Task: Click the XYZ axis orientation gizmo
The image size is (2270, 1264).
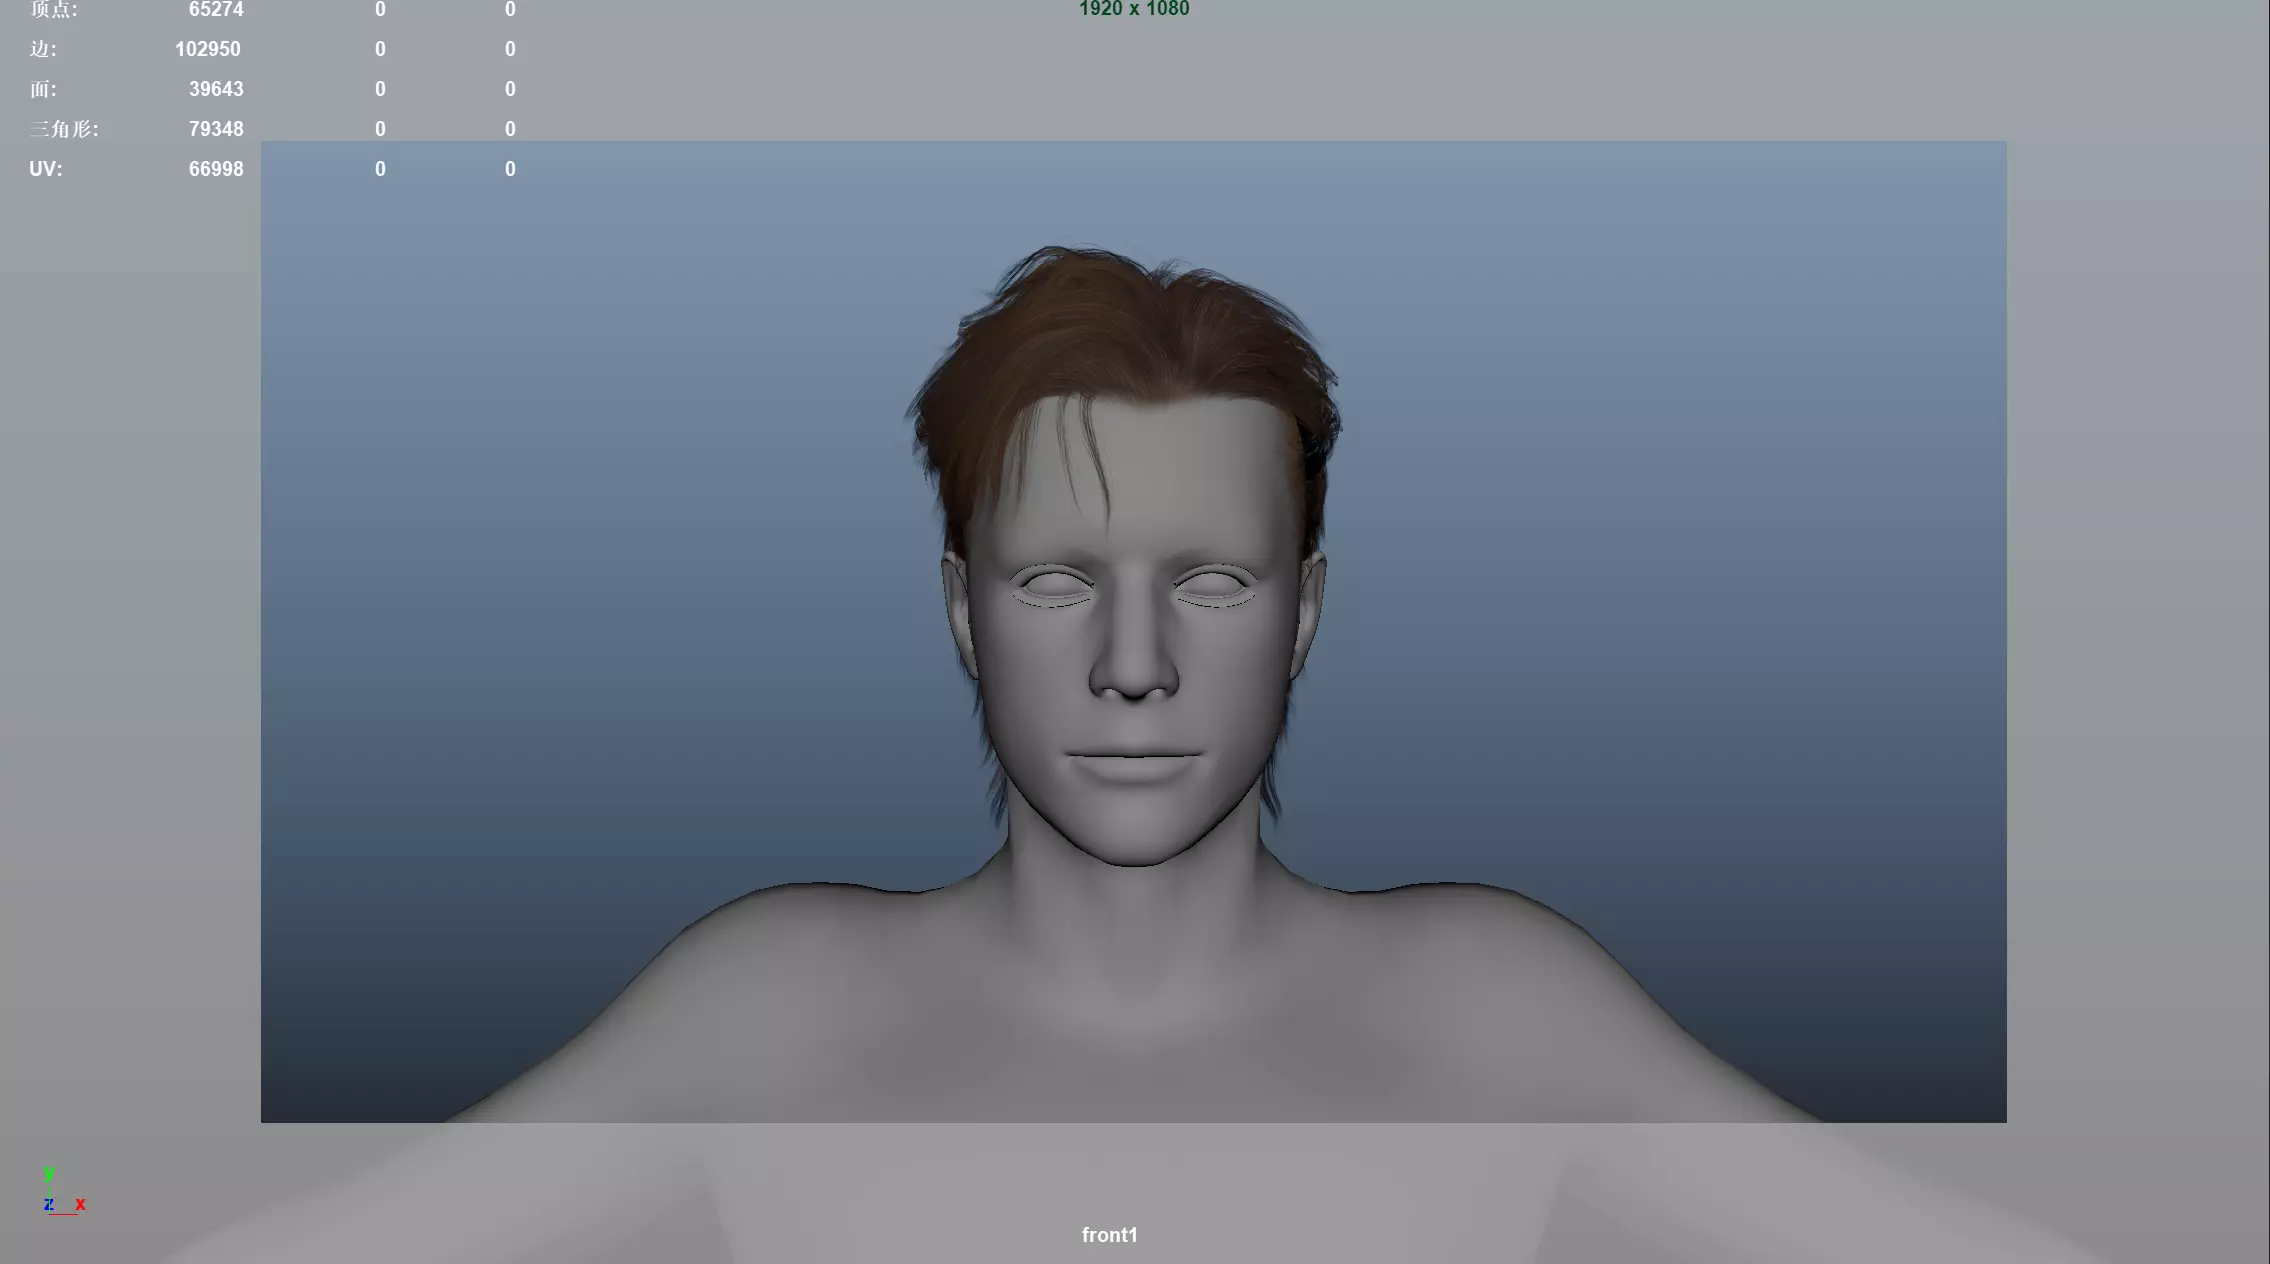Action: pyautogui.click(x=64, y=1191)
